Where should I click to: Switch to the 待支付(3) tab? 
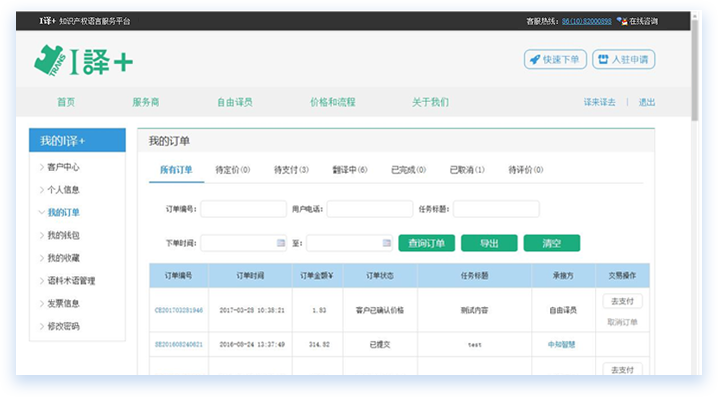click(x=291, y=170)
